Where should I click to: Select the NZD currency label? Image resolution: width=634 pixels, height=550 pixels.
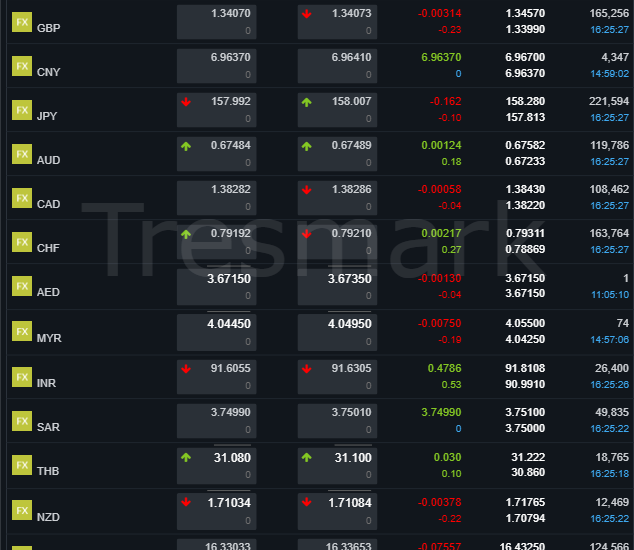click(x=48, y=517)
